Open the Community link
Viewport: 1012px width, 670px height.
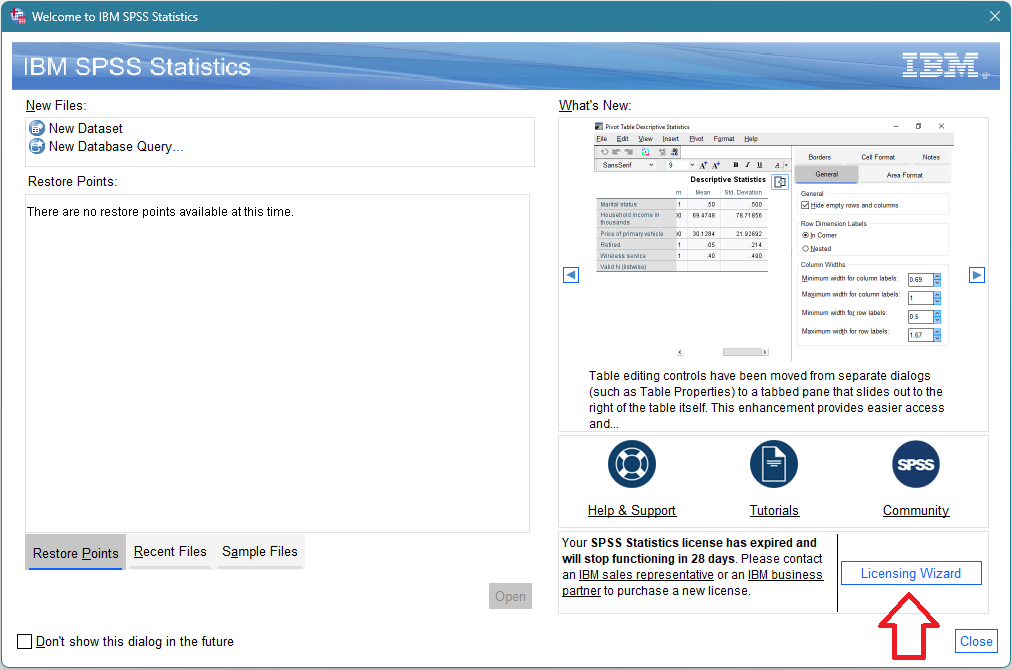[x=916, y=511]
